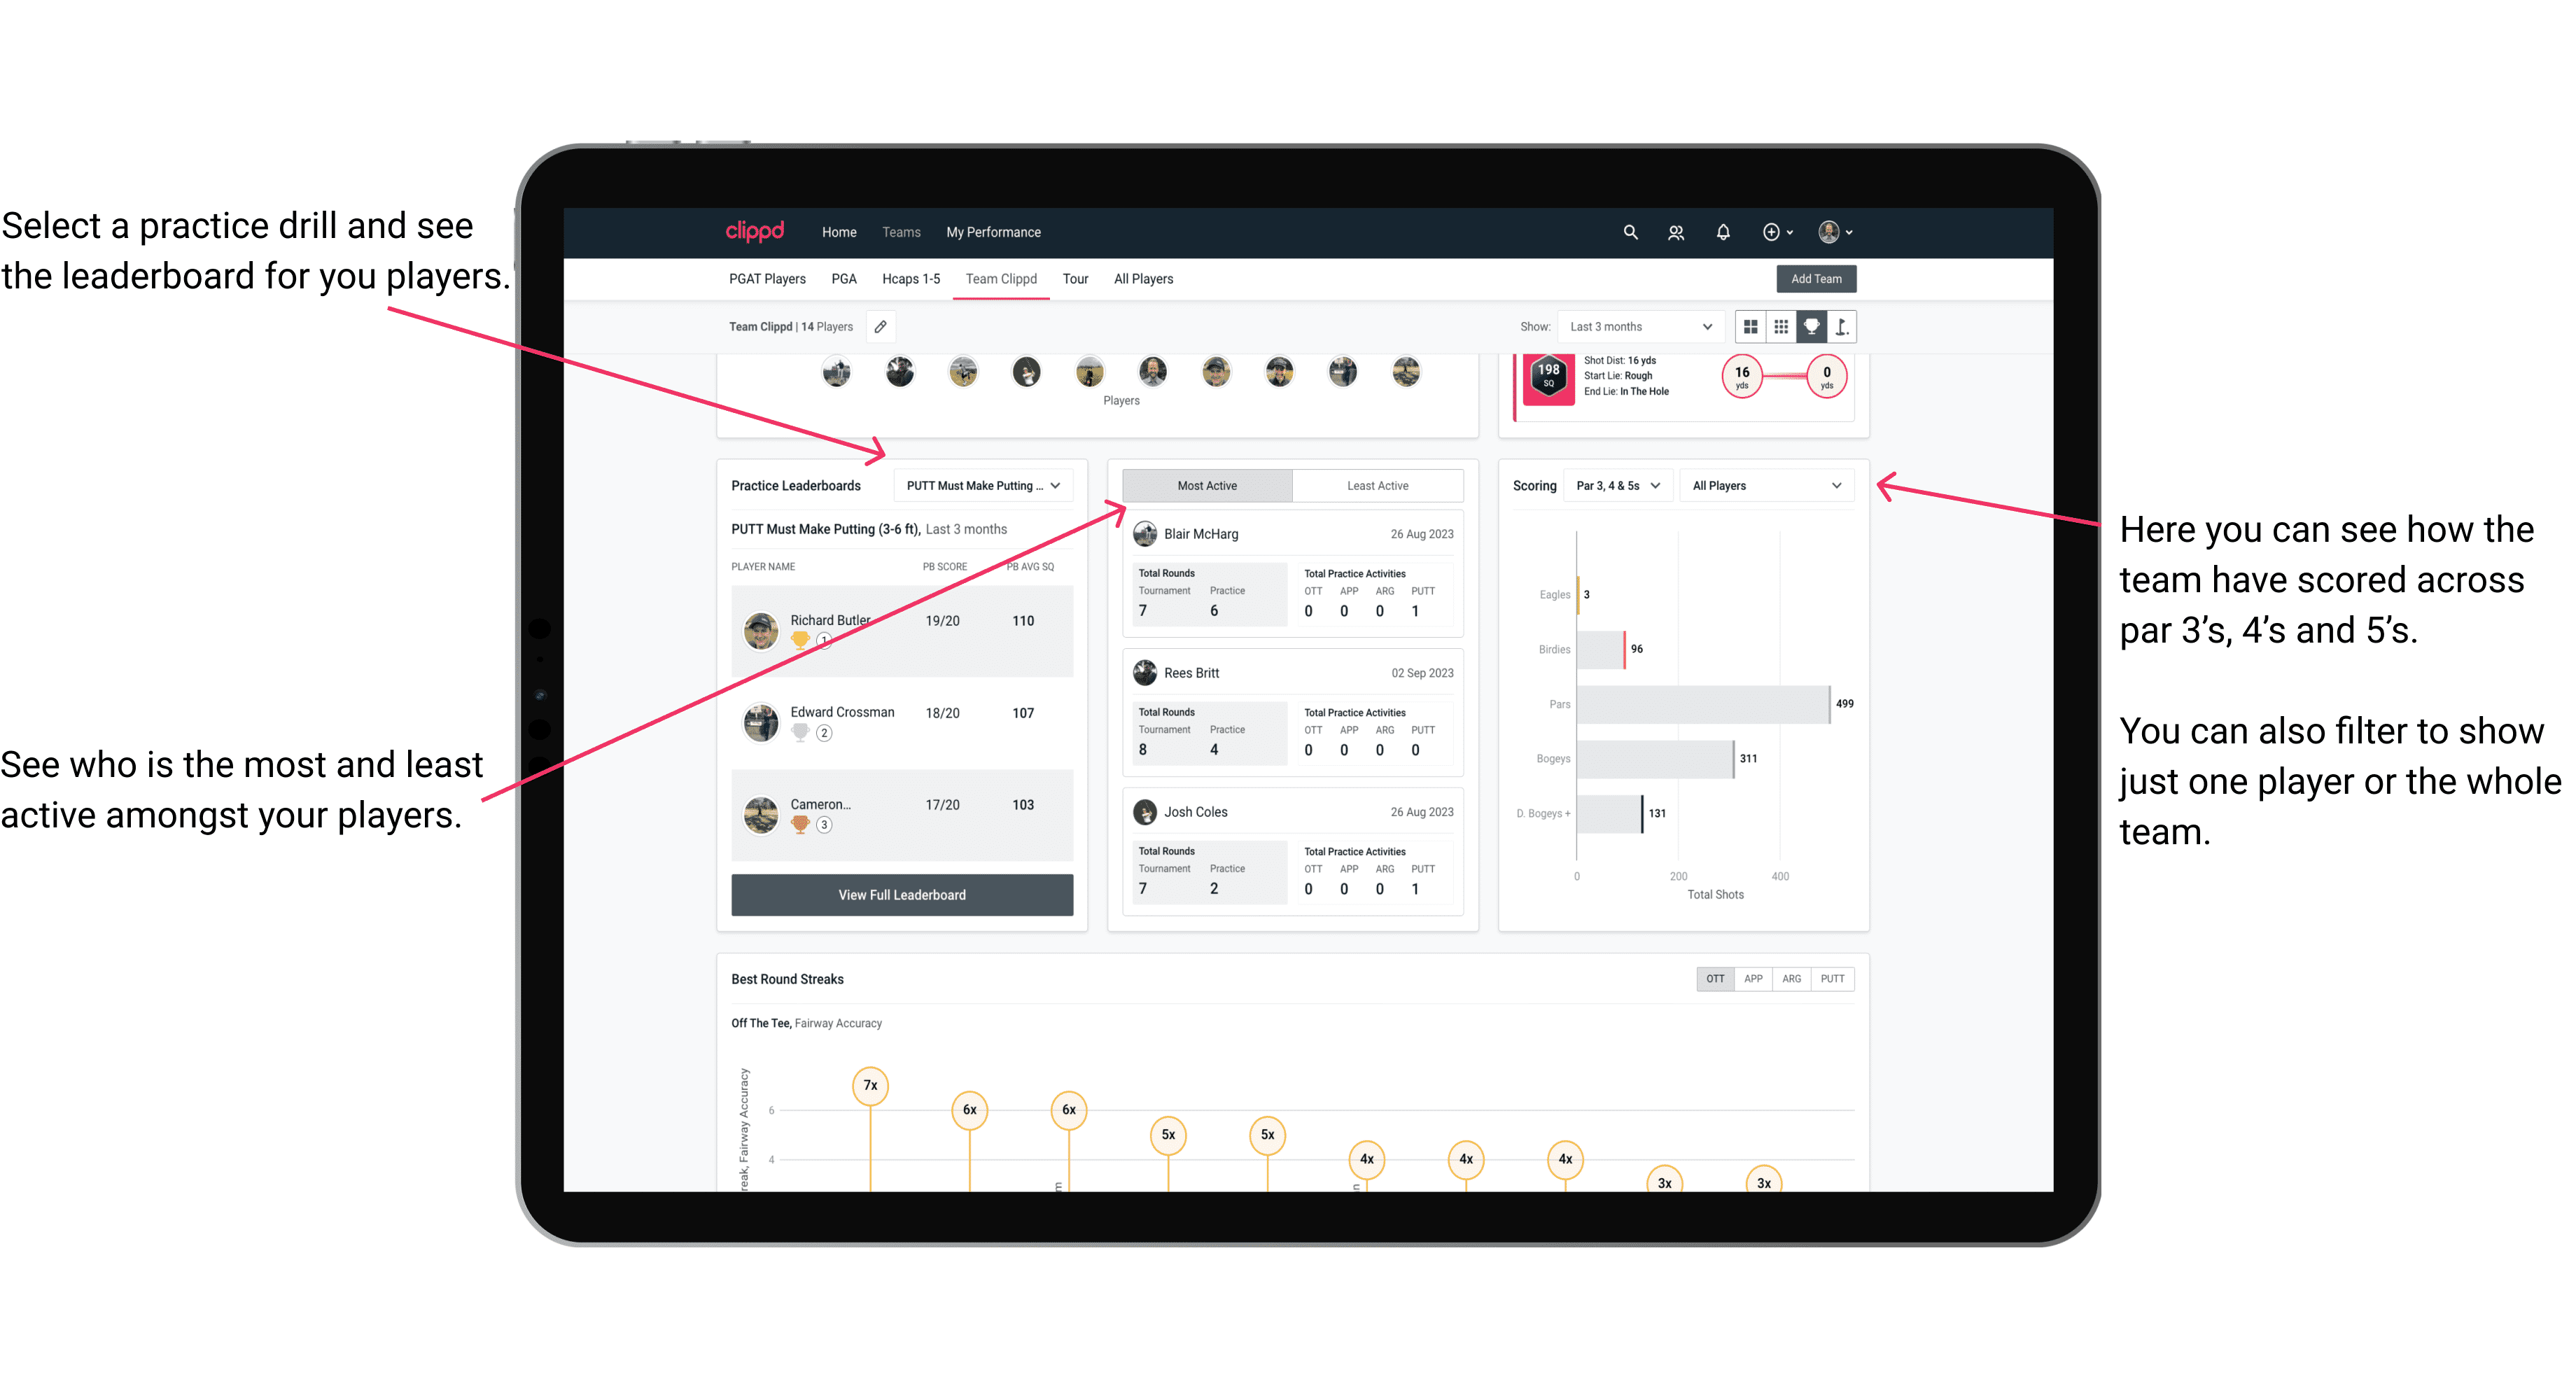
Task: Open the search icon in top navigation
Action: 1629,232
